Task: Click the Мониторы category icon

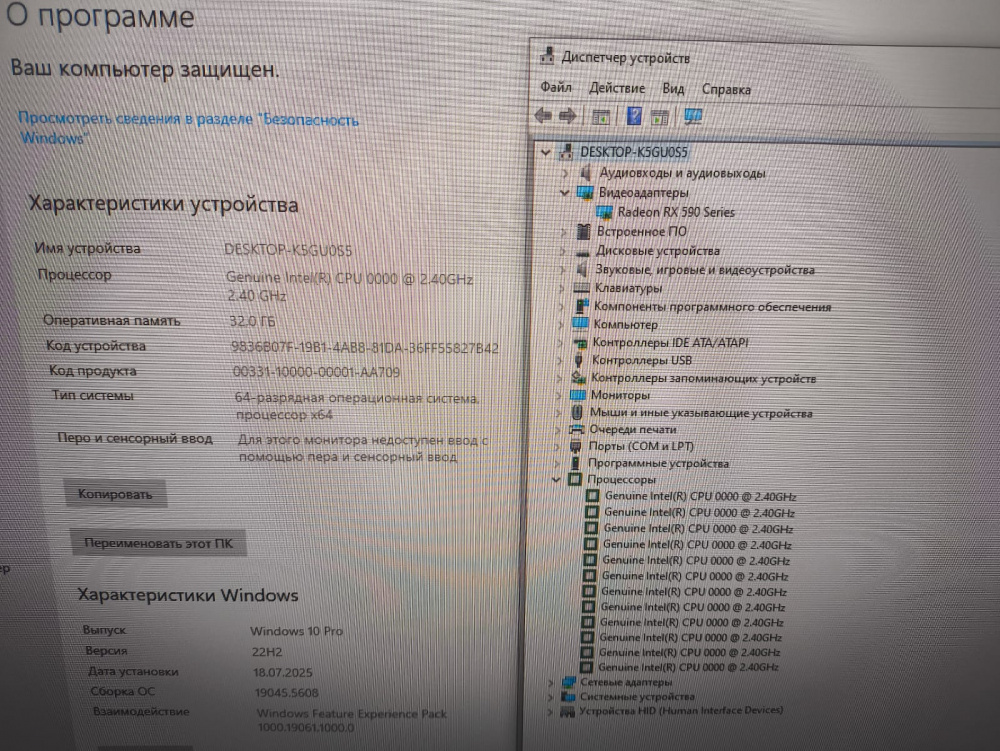Action: click(x=579, y=395)
